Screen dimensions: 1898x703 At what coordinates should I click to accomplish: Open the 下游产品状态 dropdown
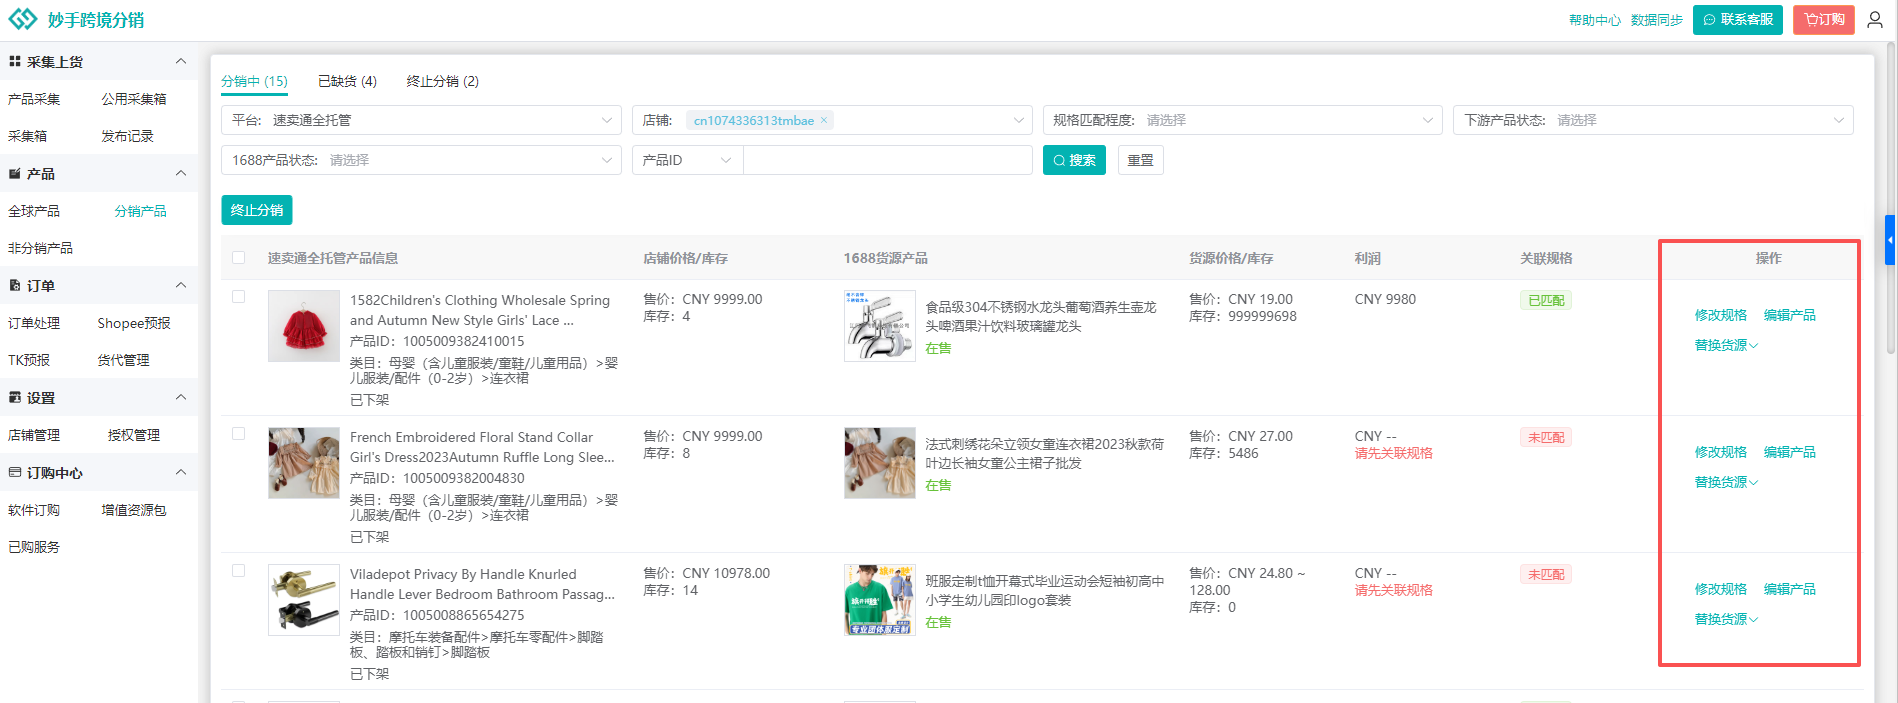[x=1653, y=120]
